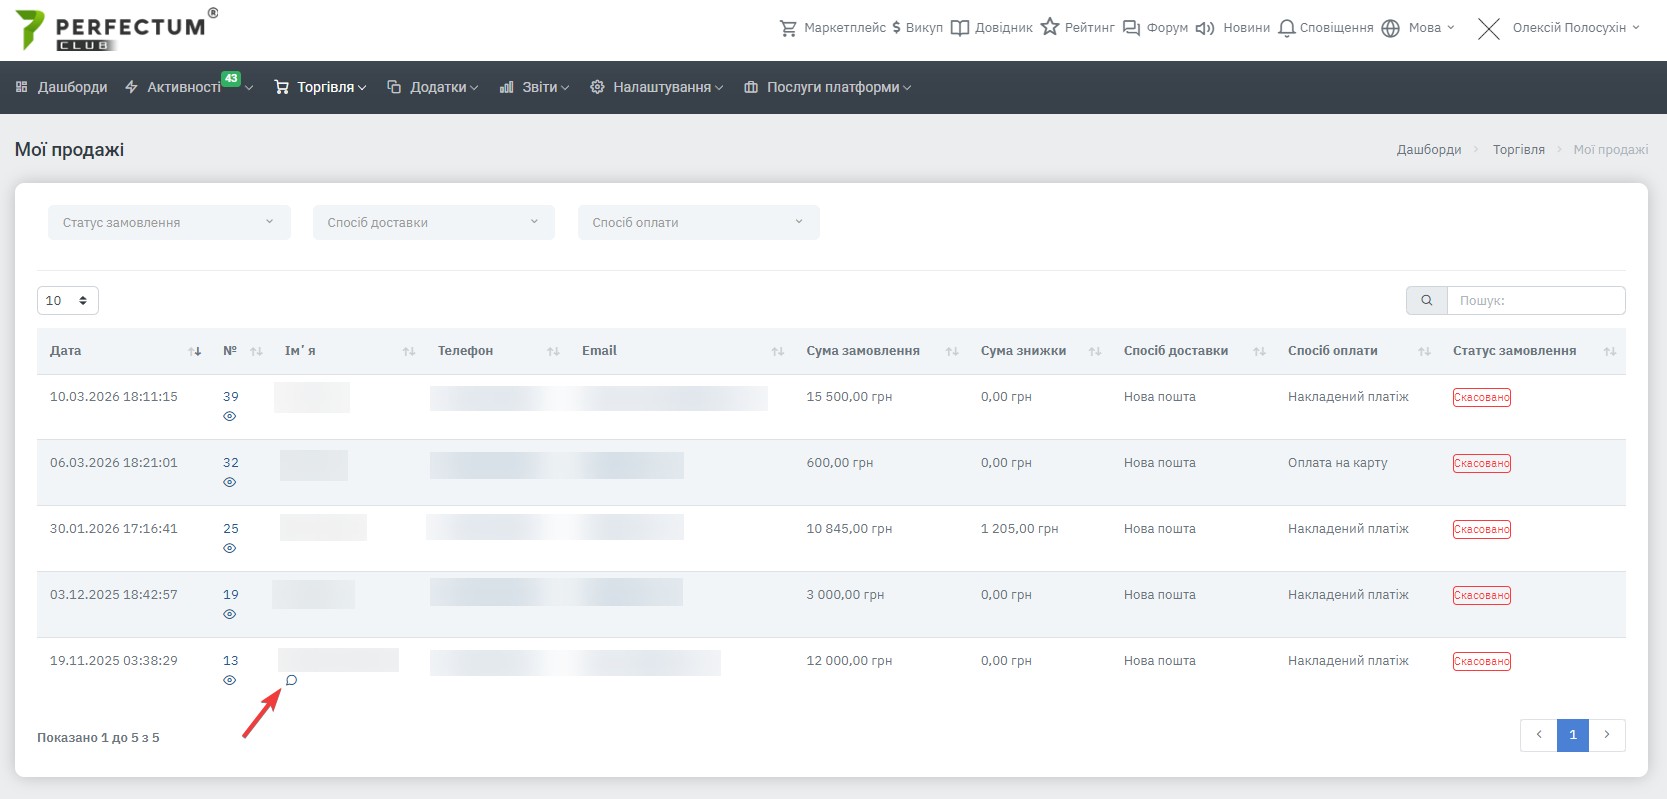Click the Рейтинг star icon
1667x799 pixels.
[x=1049, y=27]
